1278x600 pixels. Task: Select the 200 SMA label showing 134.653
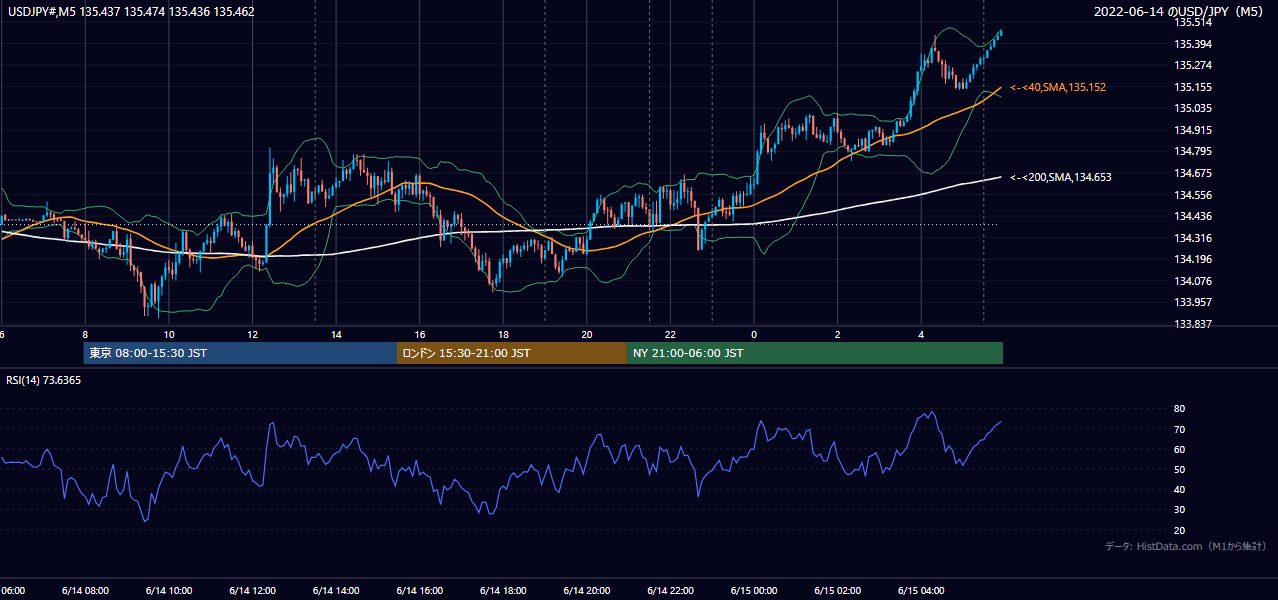[1061, 177]
